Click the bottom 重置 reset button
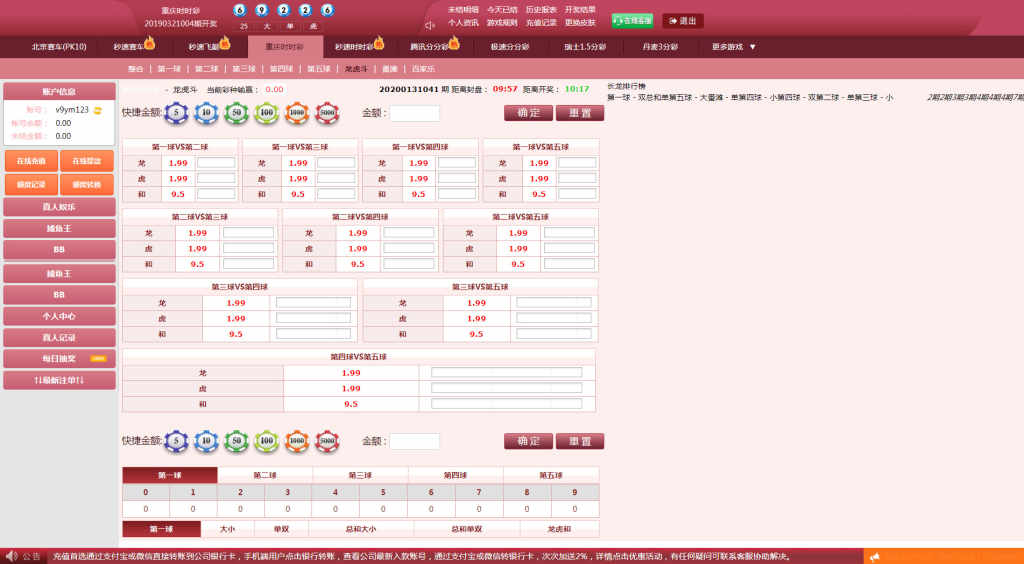1024x564 pixels. (580, 441)
